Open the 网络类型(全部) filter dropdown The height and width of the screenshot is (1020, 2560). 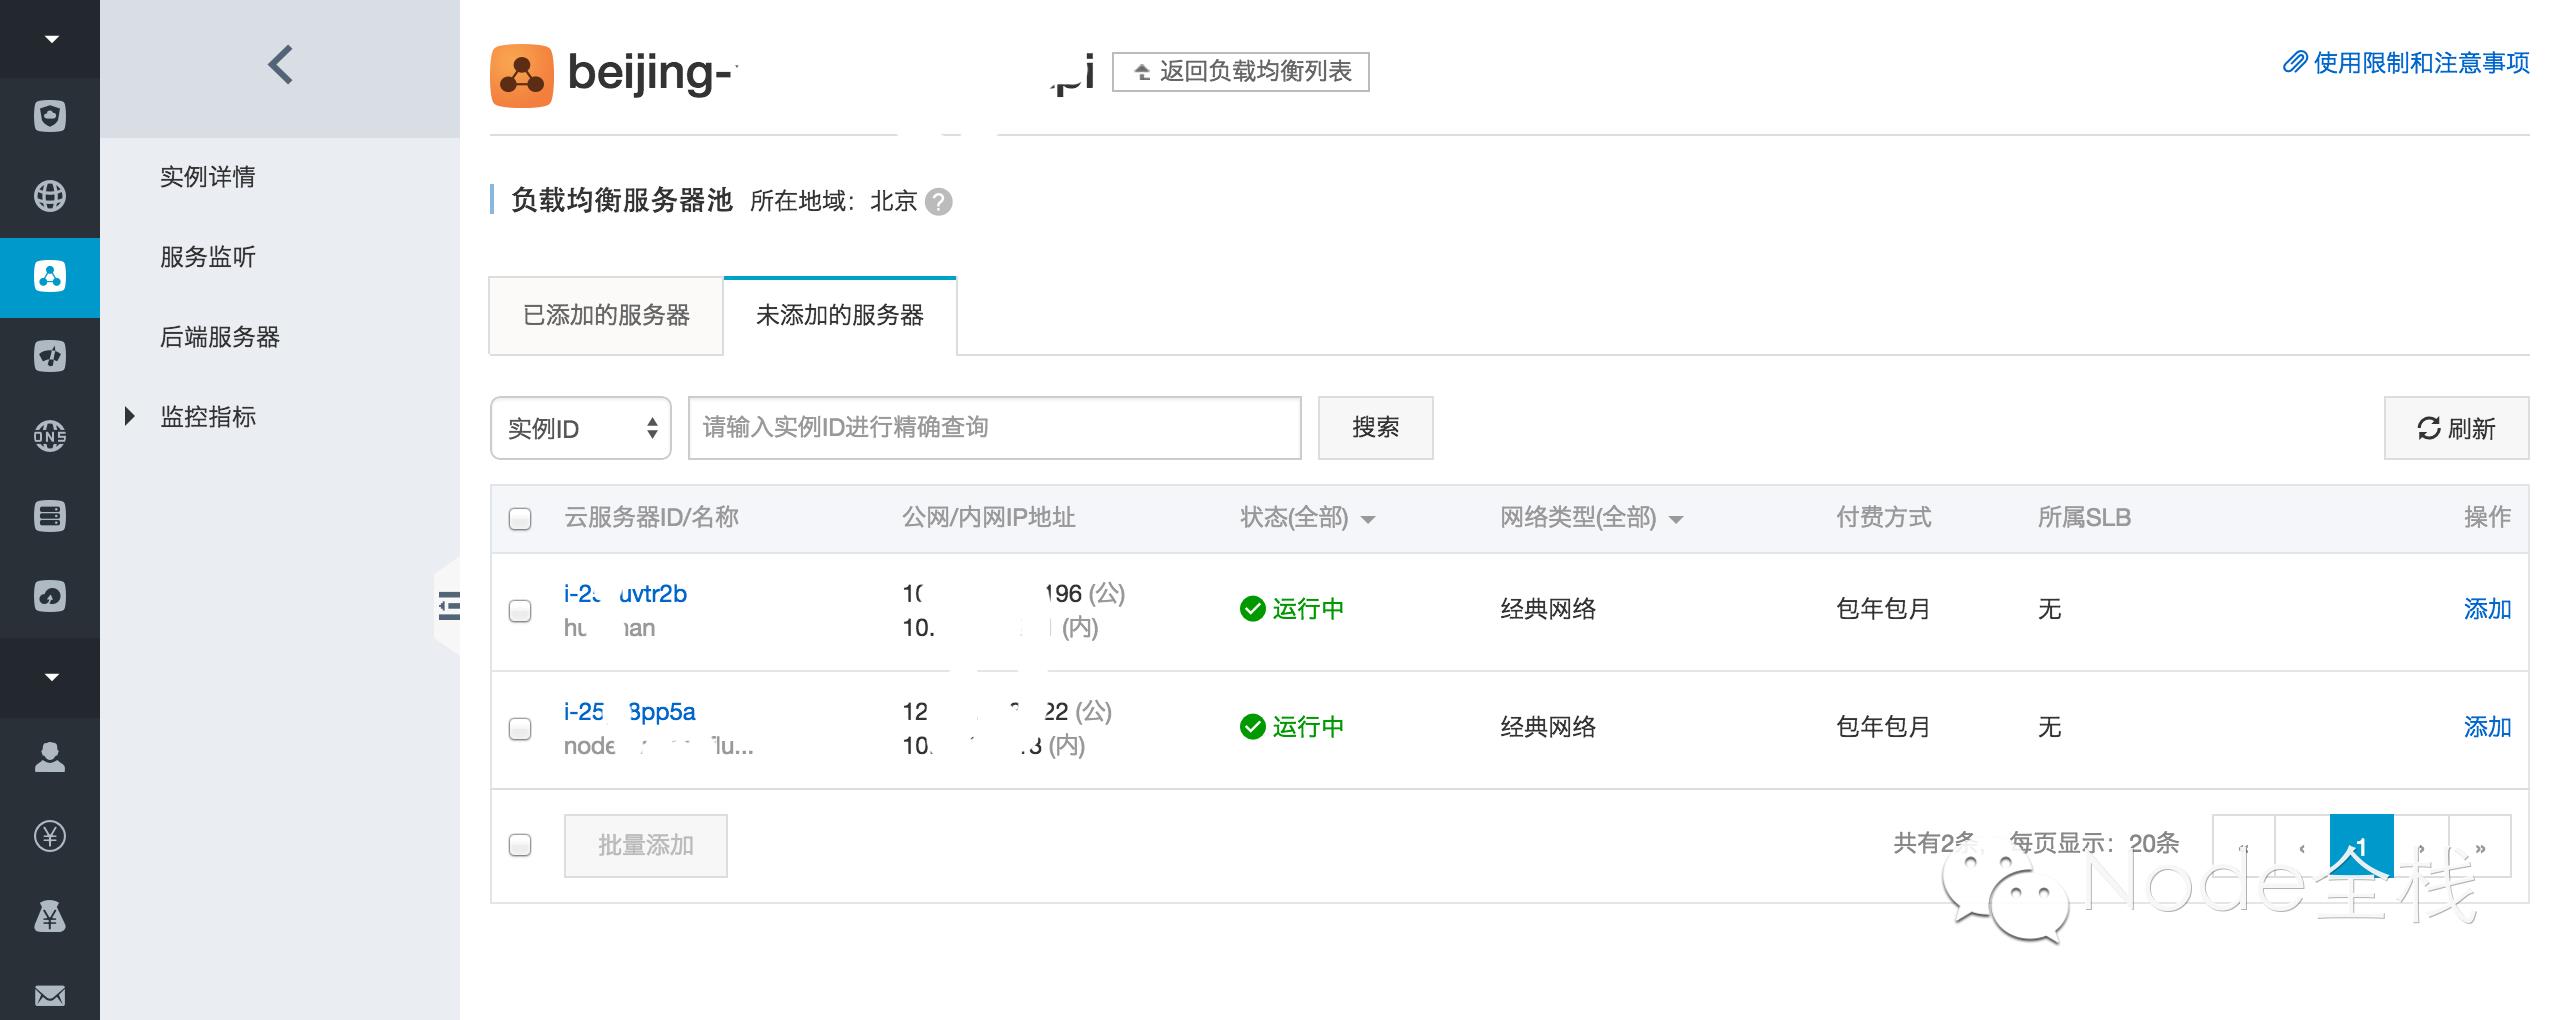coord(1592,518)
